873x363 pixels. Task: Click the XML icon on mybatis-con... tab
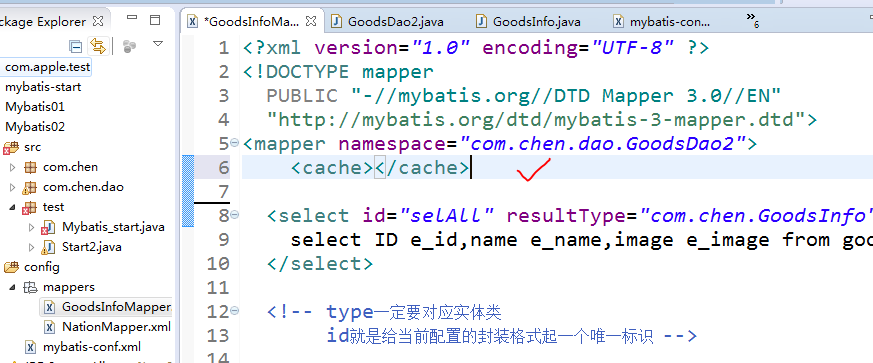[618, 22]
